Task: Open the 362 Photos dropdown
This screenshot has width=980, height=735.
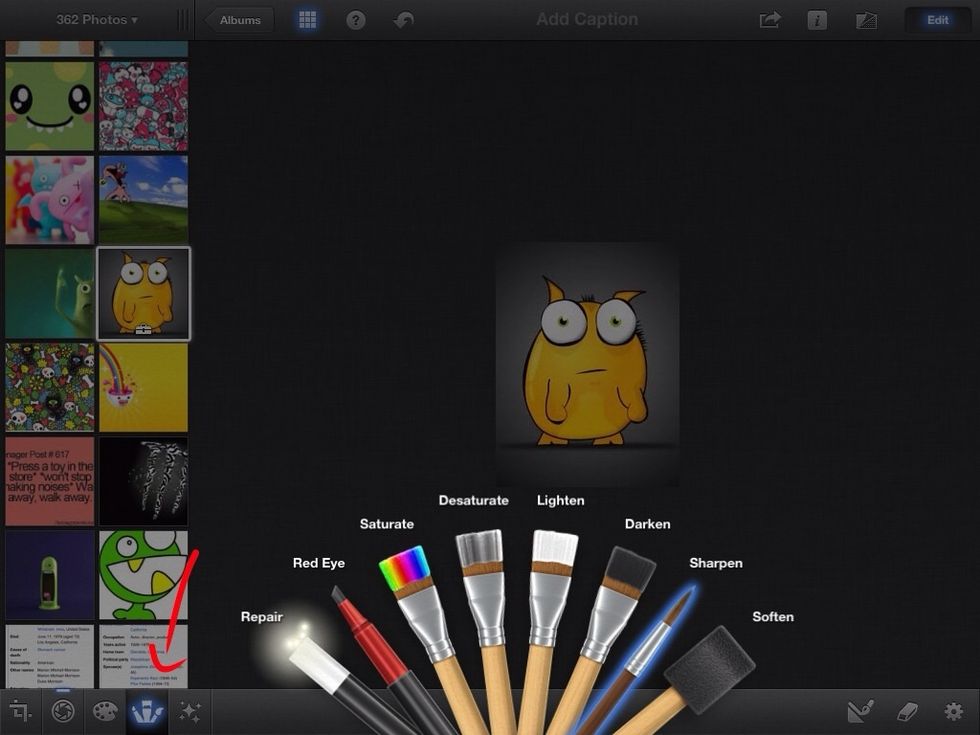Action: (97, 20)
